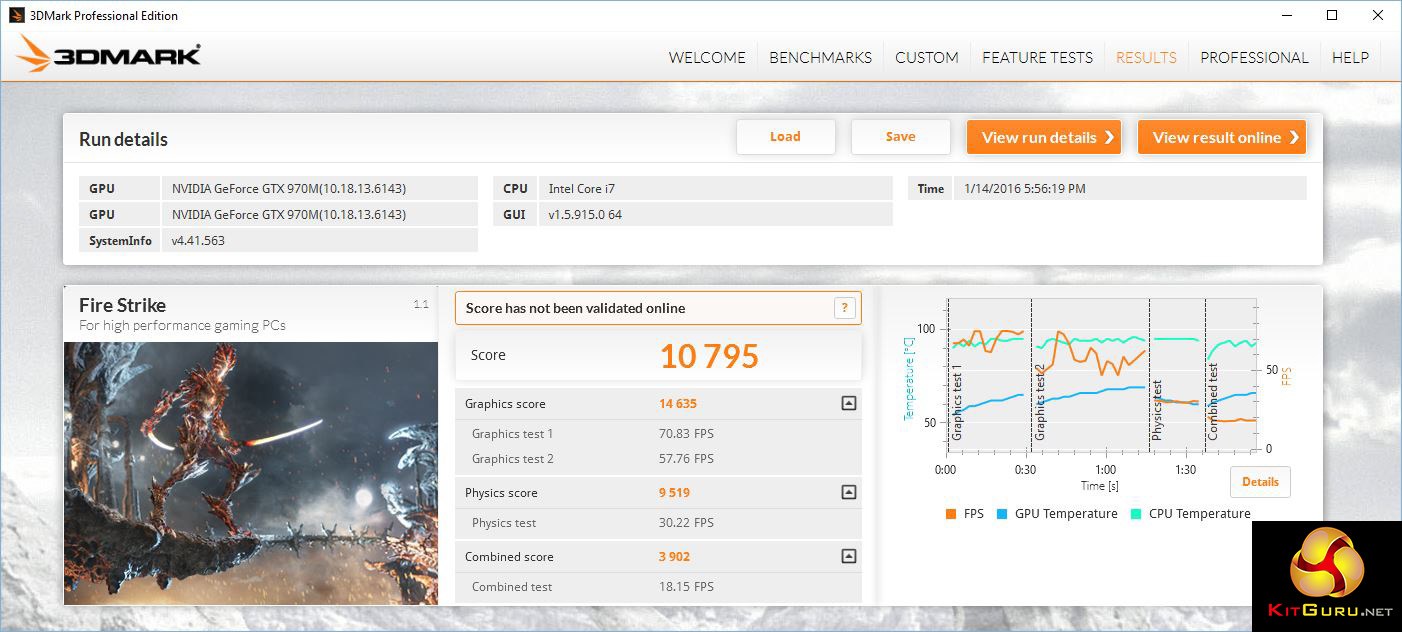
Task: Click the orange FPS legend swatch
Action: (x=950, y=514)
